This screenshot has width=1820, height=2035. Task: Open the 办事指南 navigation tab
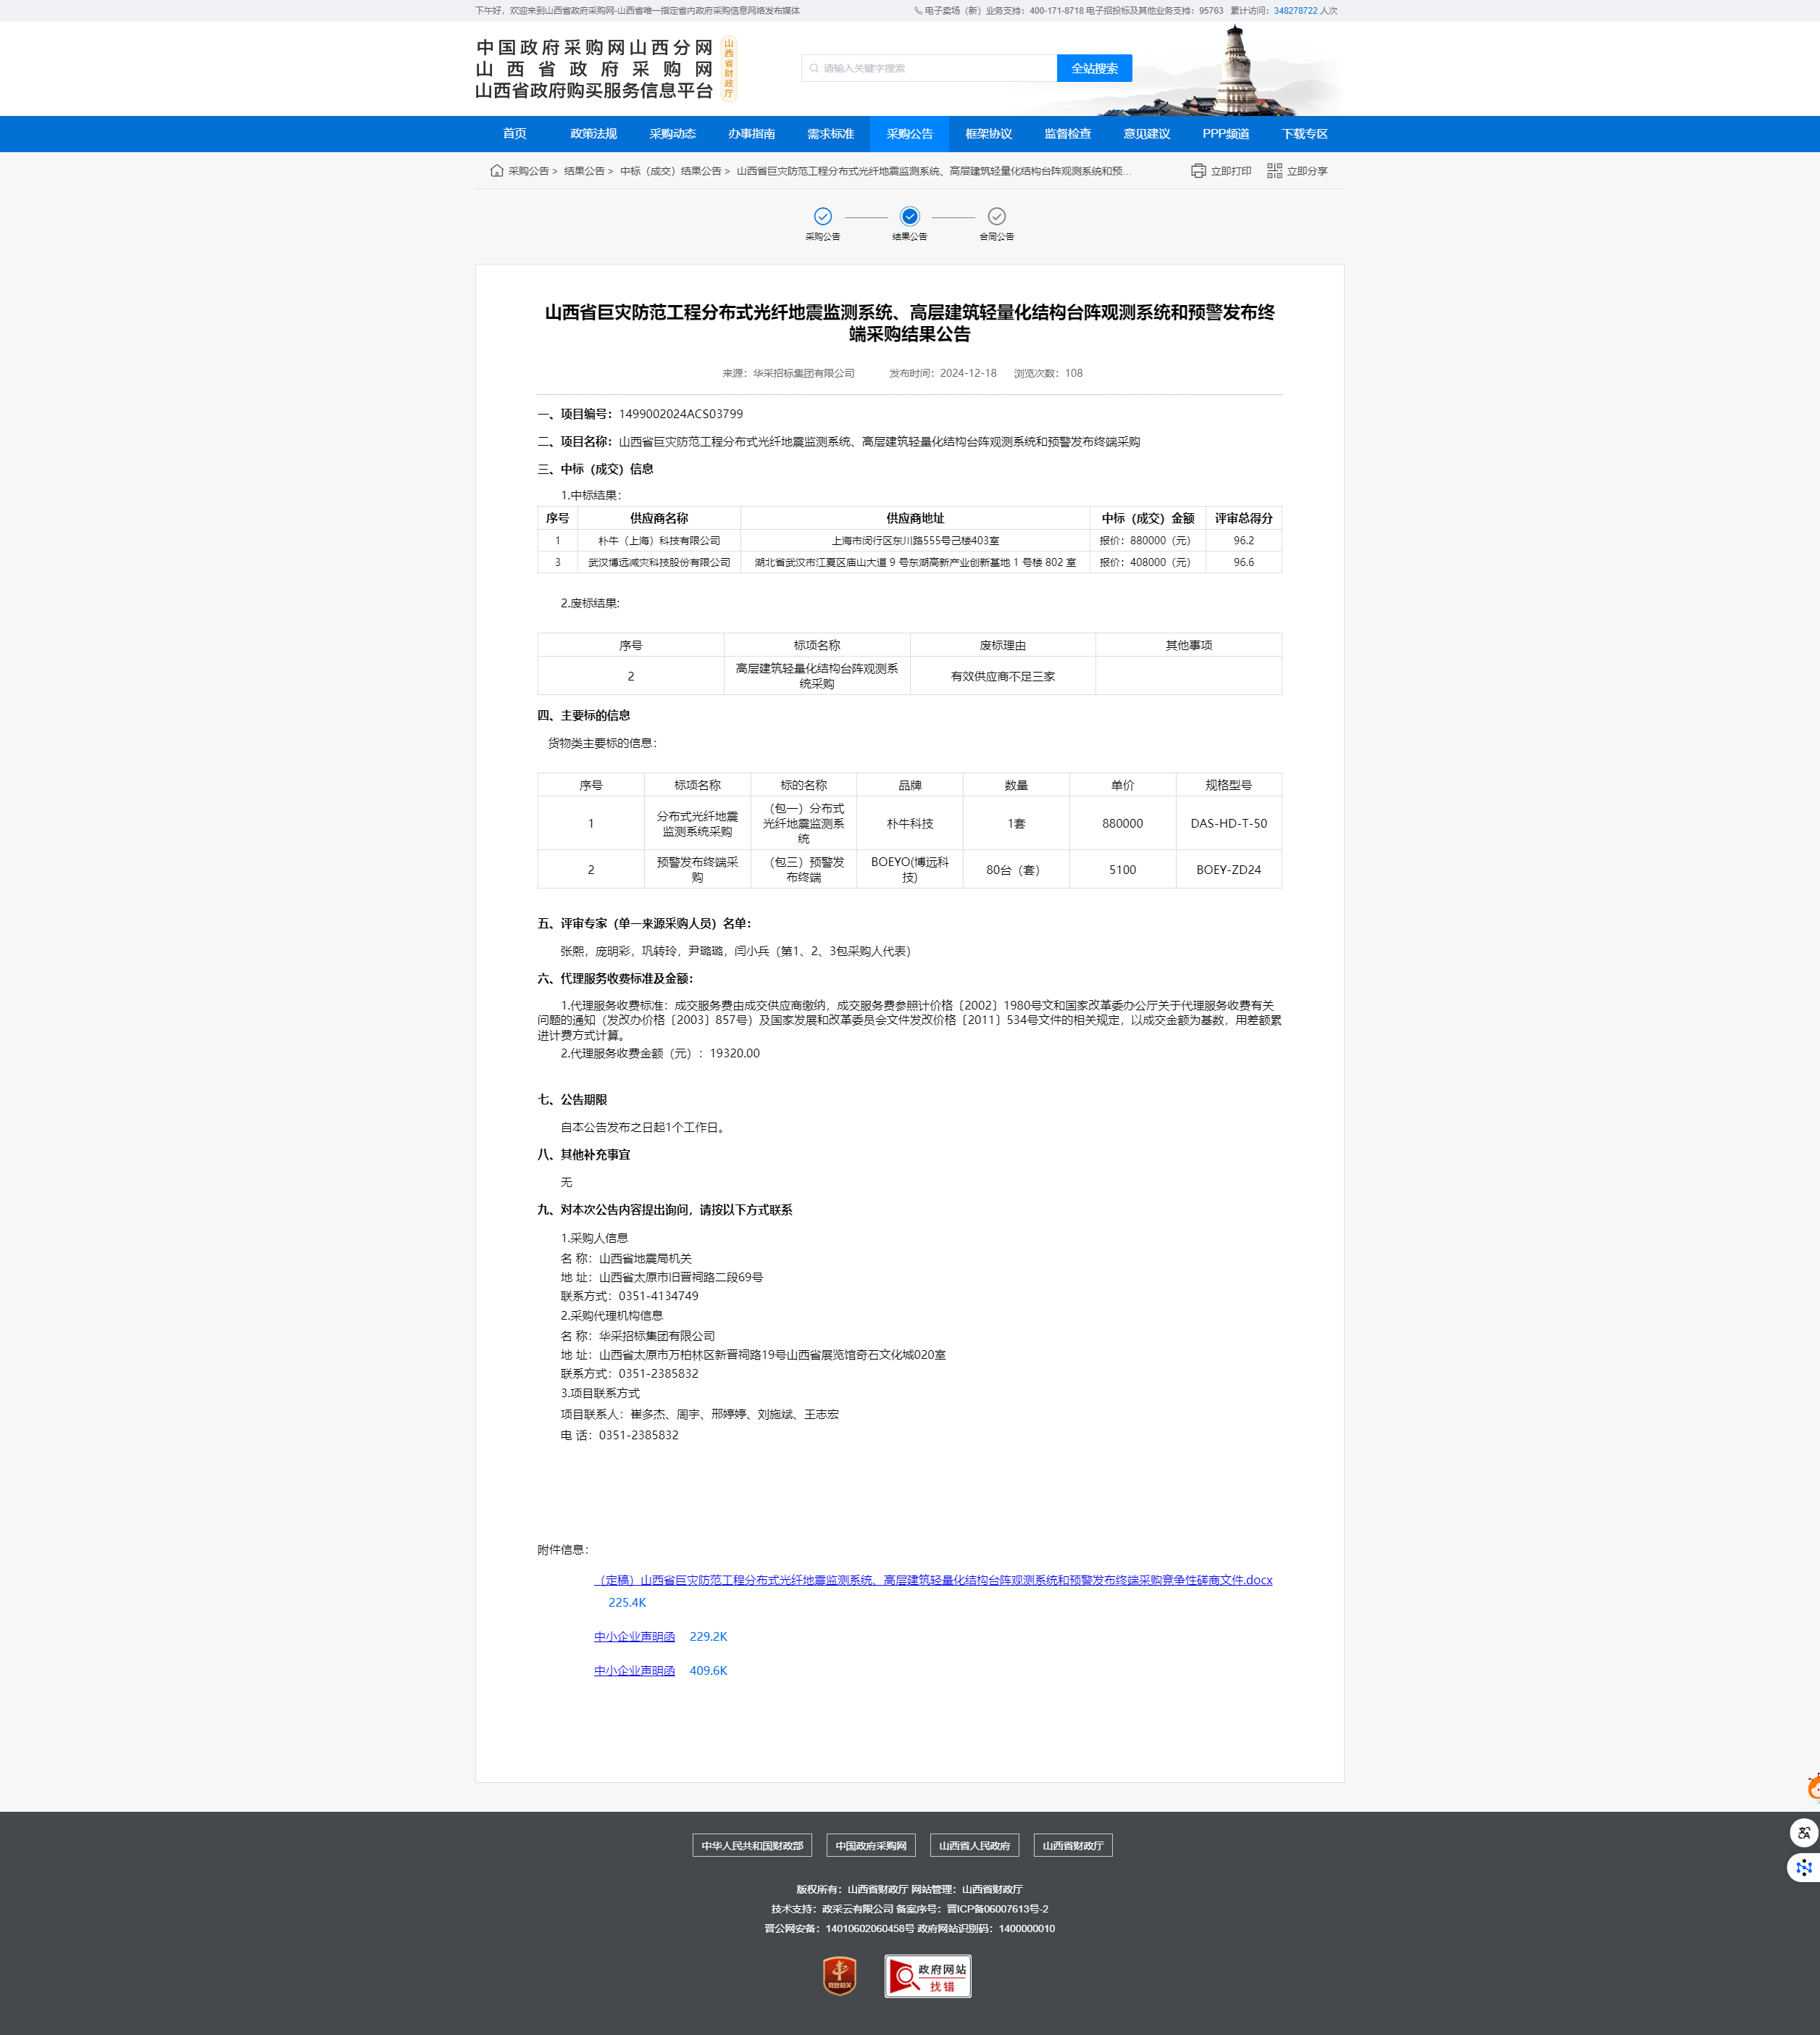tap(752, 134)
